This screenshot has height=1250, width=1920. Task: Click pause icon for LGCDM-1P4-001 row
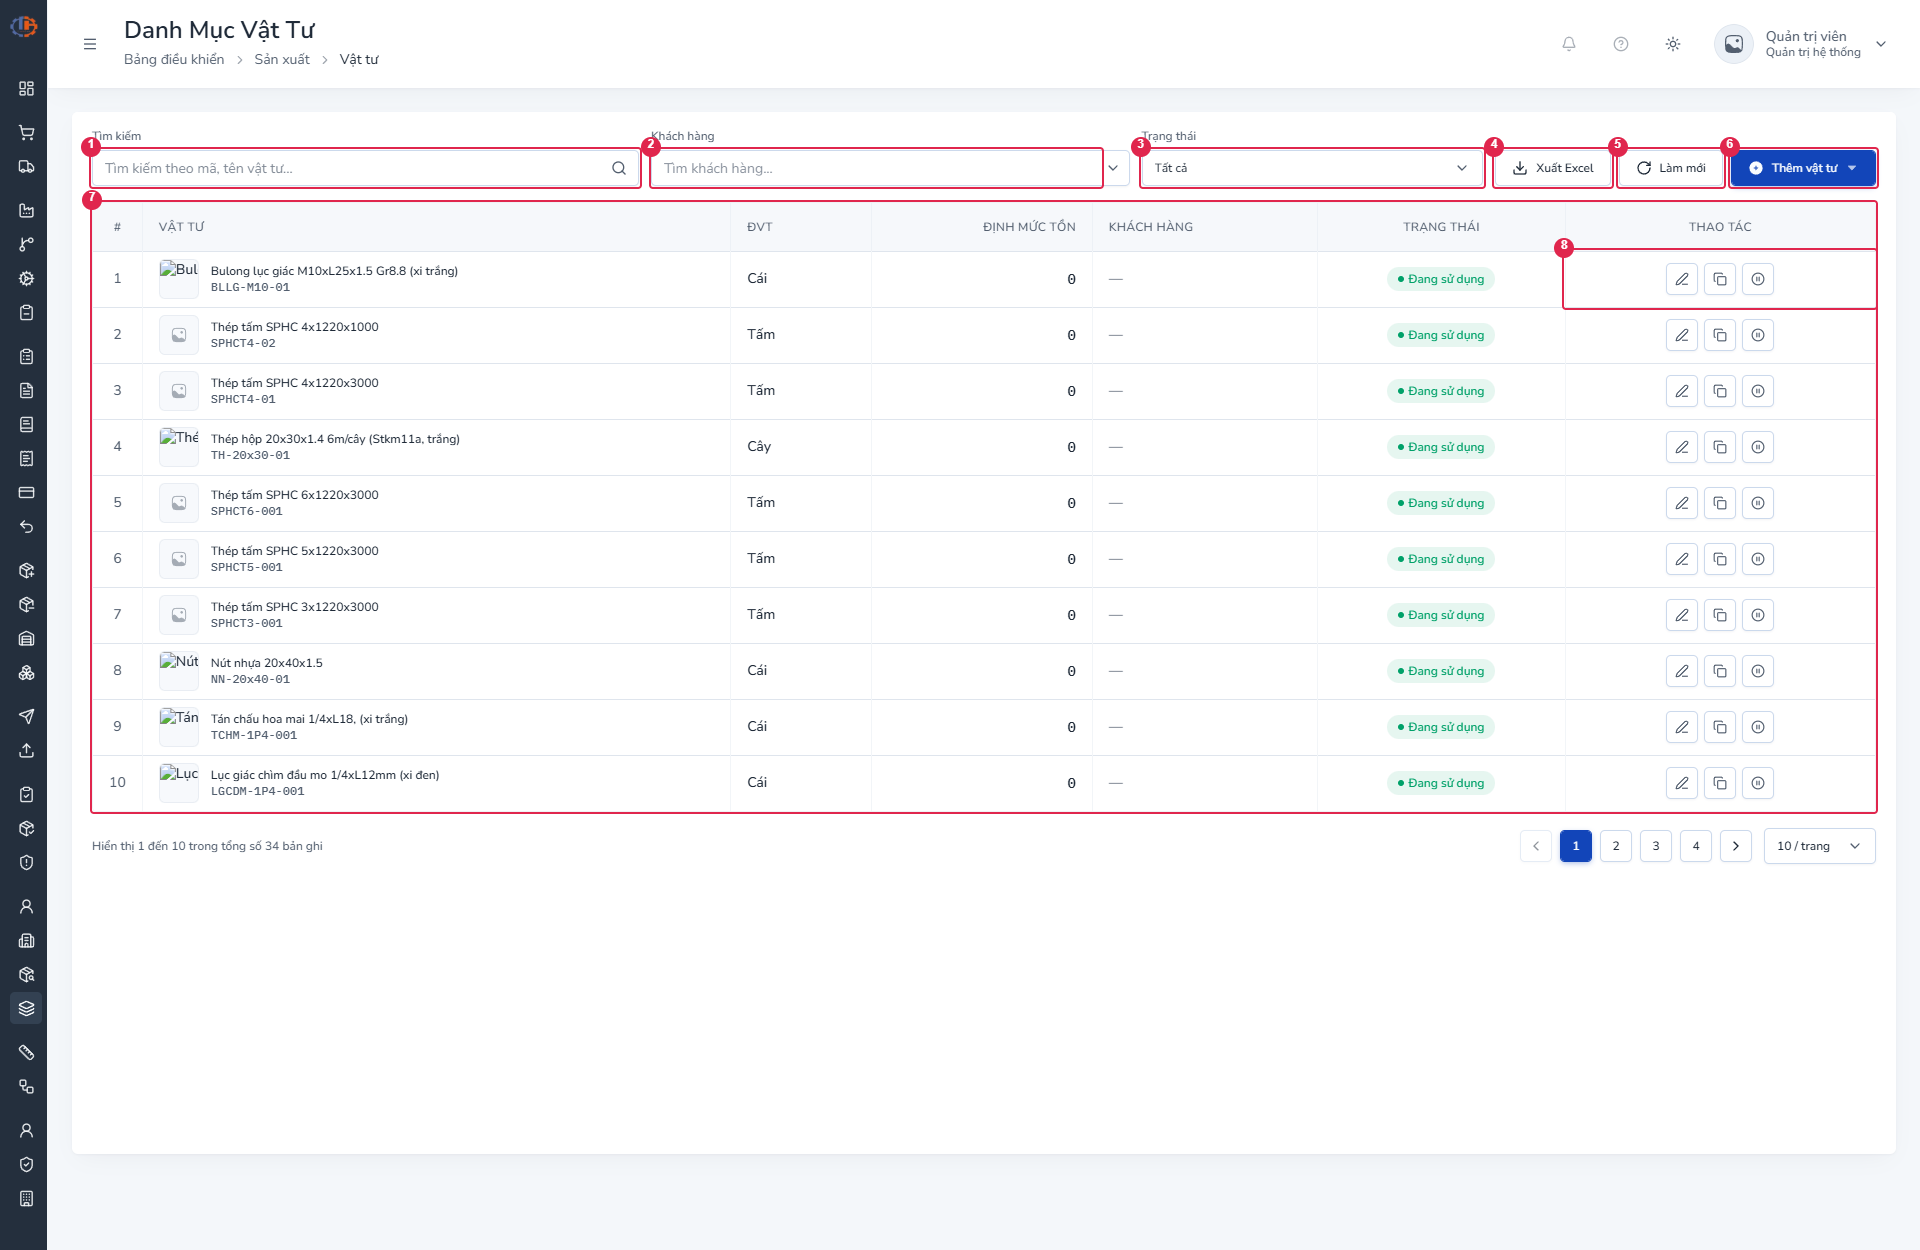pos(1758,783)
